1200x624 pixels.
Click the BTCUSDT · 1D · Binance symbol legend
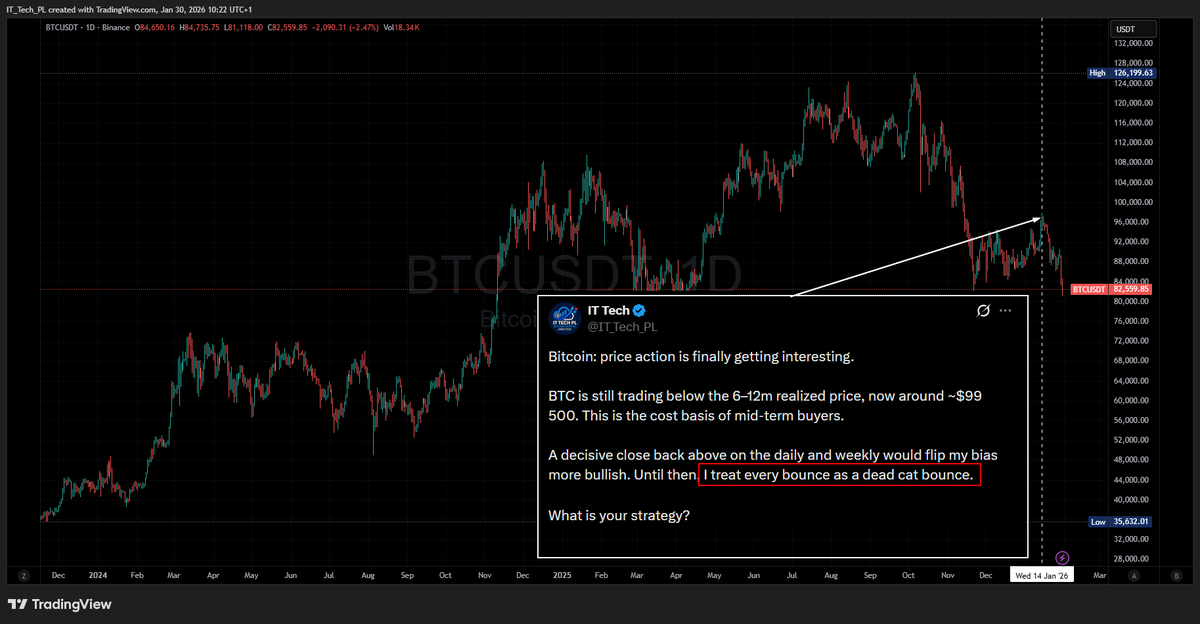pyautogui.click(x=89, y=27)
